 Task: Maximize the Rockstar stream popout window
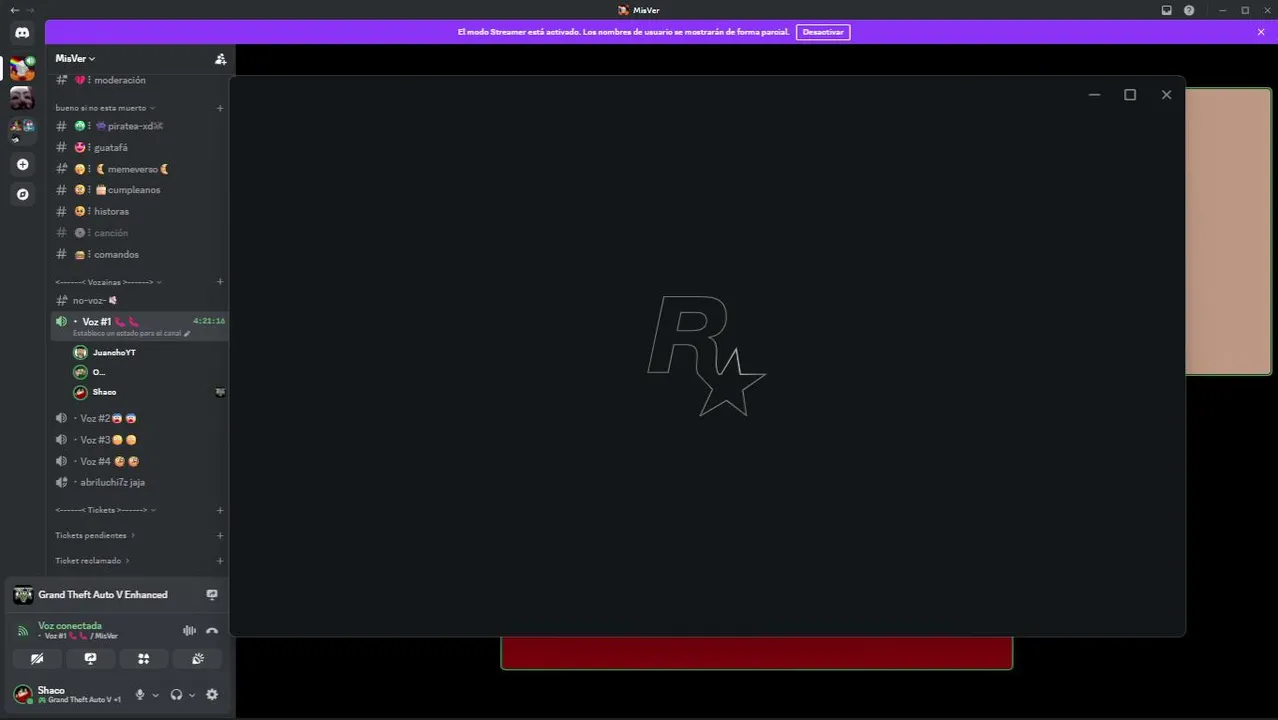point(1130,95)
